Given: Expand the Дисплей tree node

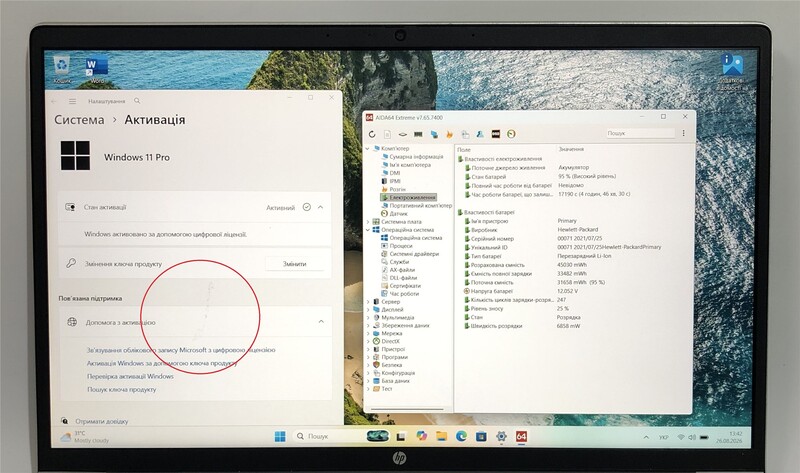Looking at the screenshot, I should (368, 309).
